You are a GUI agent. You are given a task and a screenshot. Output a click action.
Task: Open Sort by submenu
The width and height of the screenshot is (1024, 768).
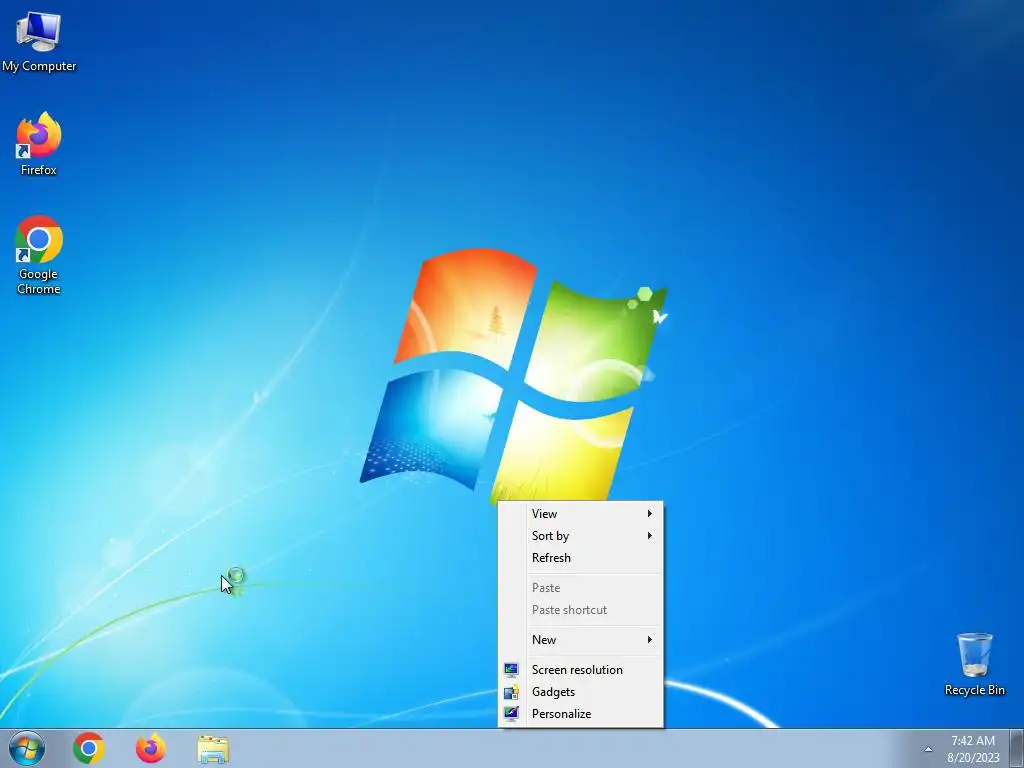tap(581, 536)
